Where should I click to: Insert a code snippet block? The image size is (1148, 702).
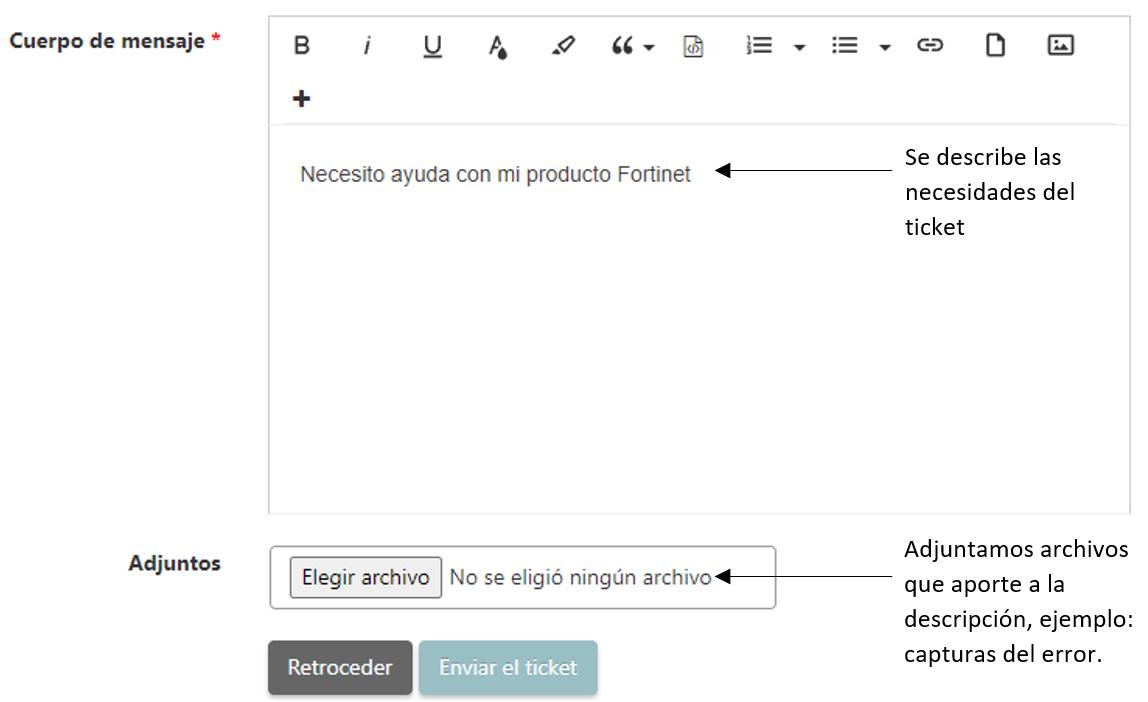[x=693, y=46]
